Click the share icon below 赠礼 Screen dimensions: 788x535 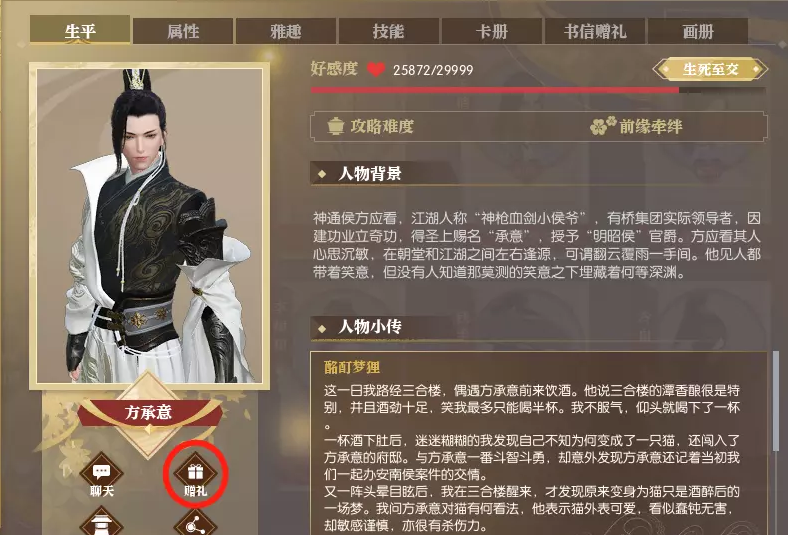click(x=195, y=523)
